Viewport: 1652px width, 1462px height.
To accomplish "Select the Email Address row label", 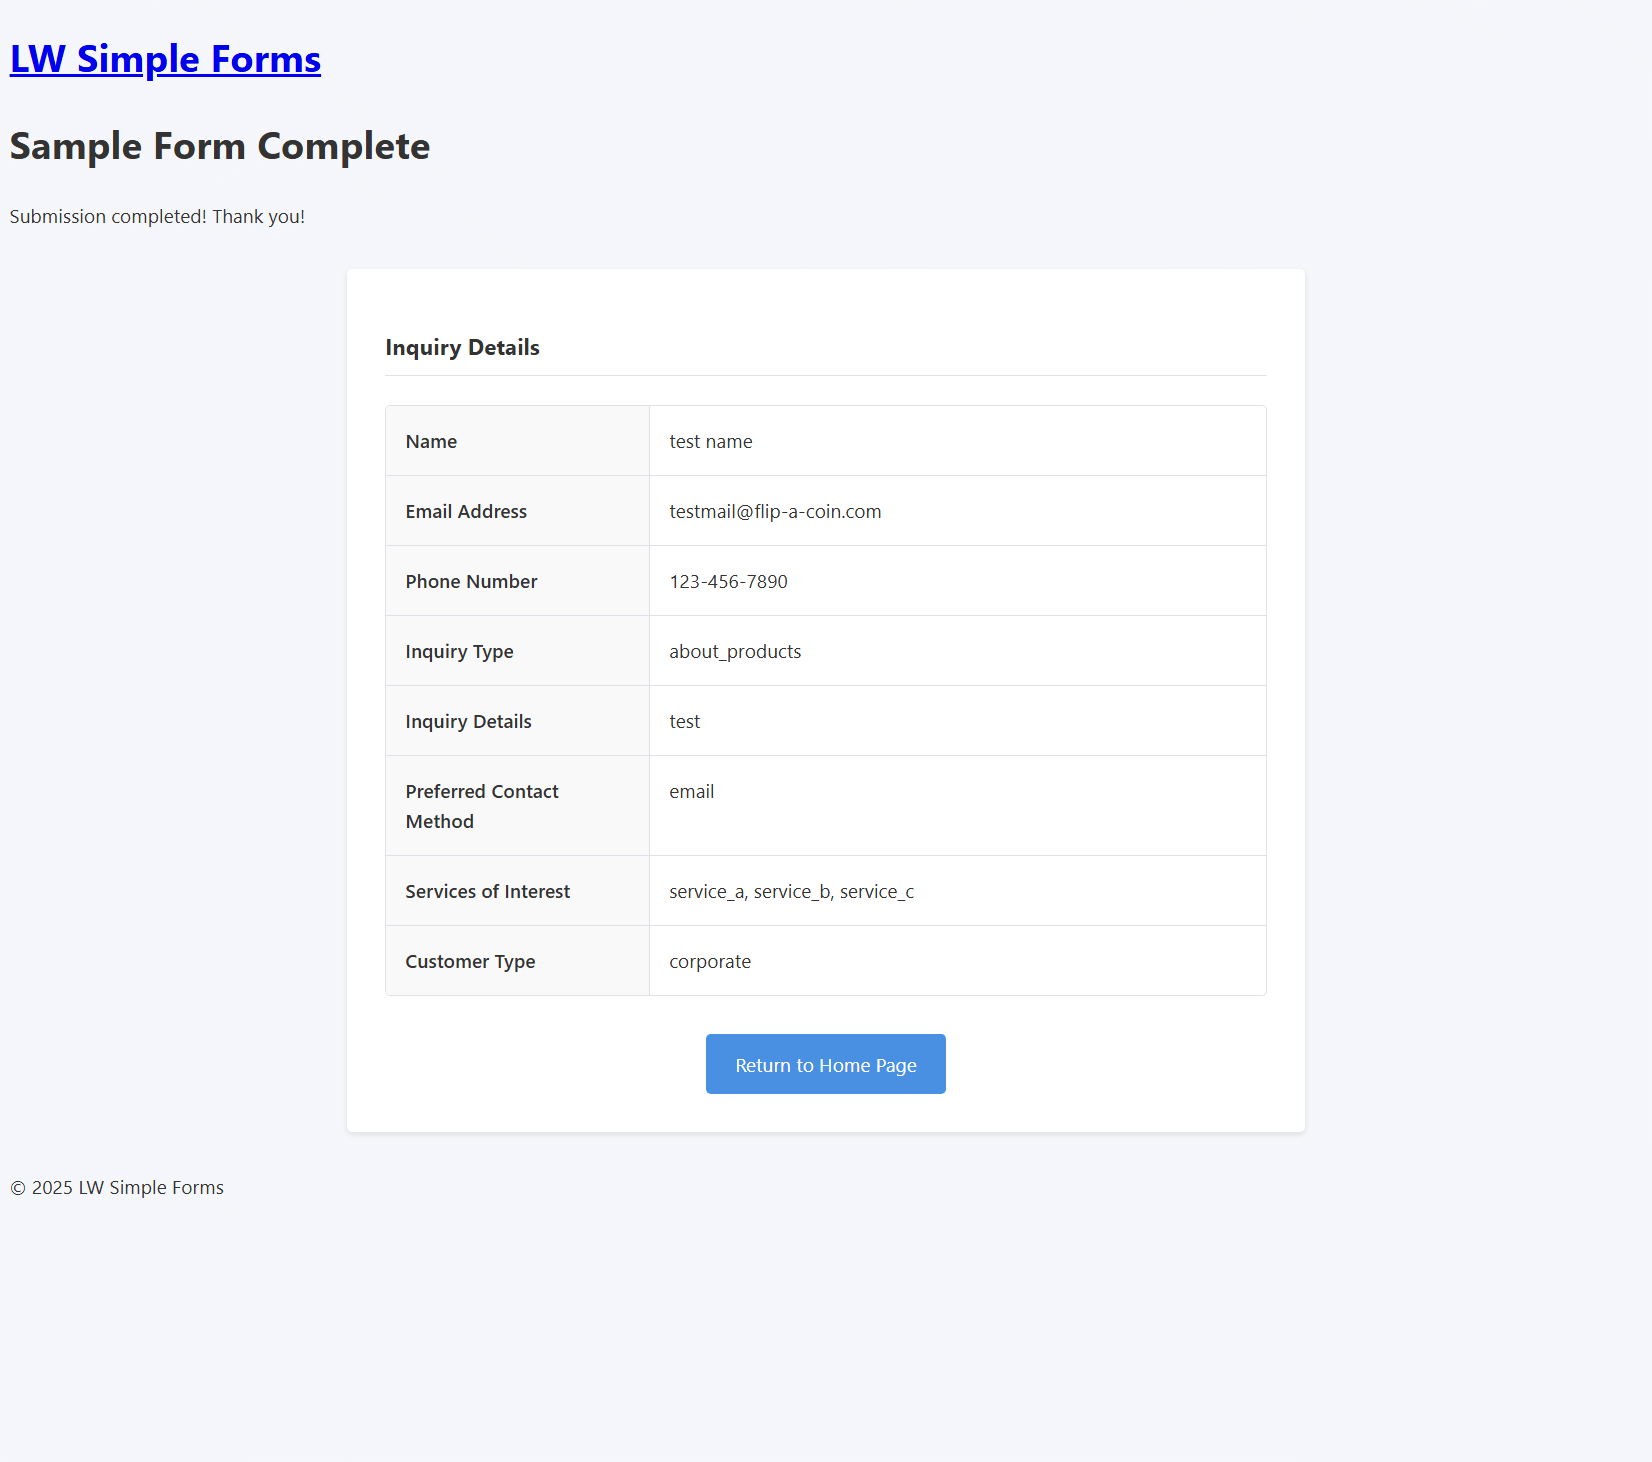I will (x=465, y=511).
